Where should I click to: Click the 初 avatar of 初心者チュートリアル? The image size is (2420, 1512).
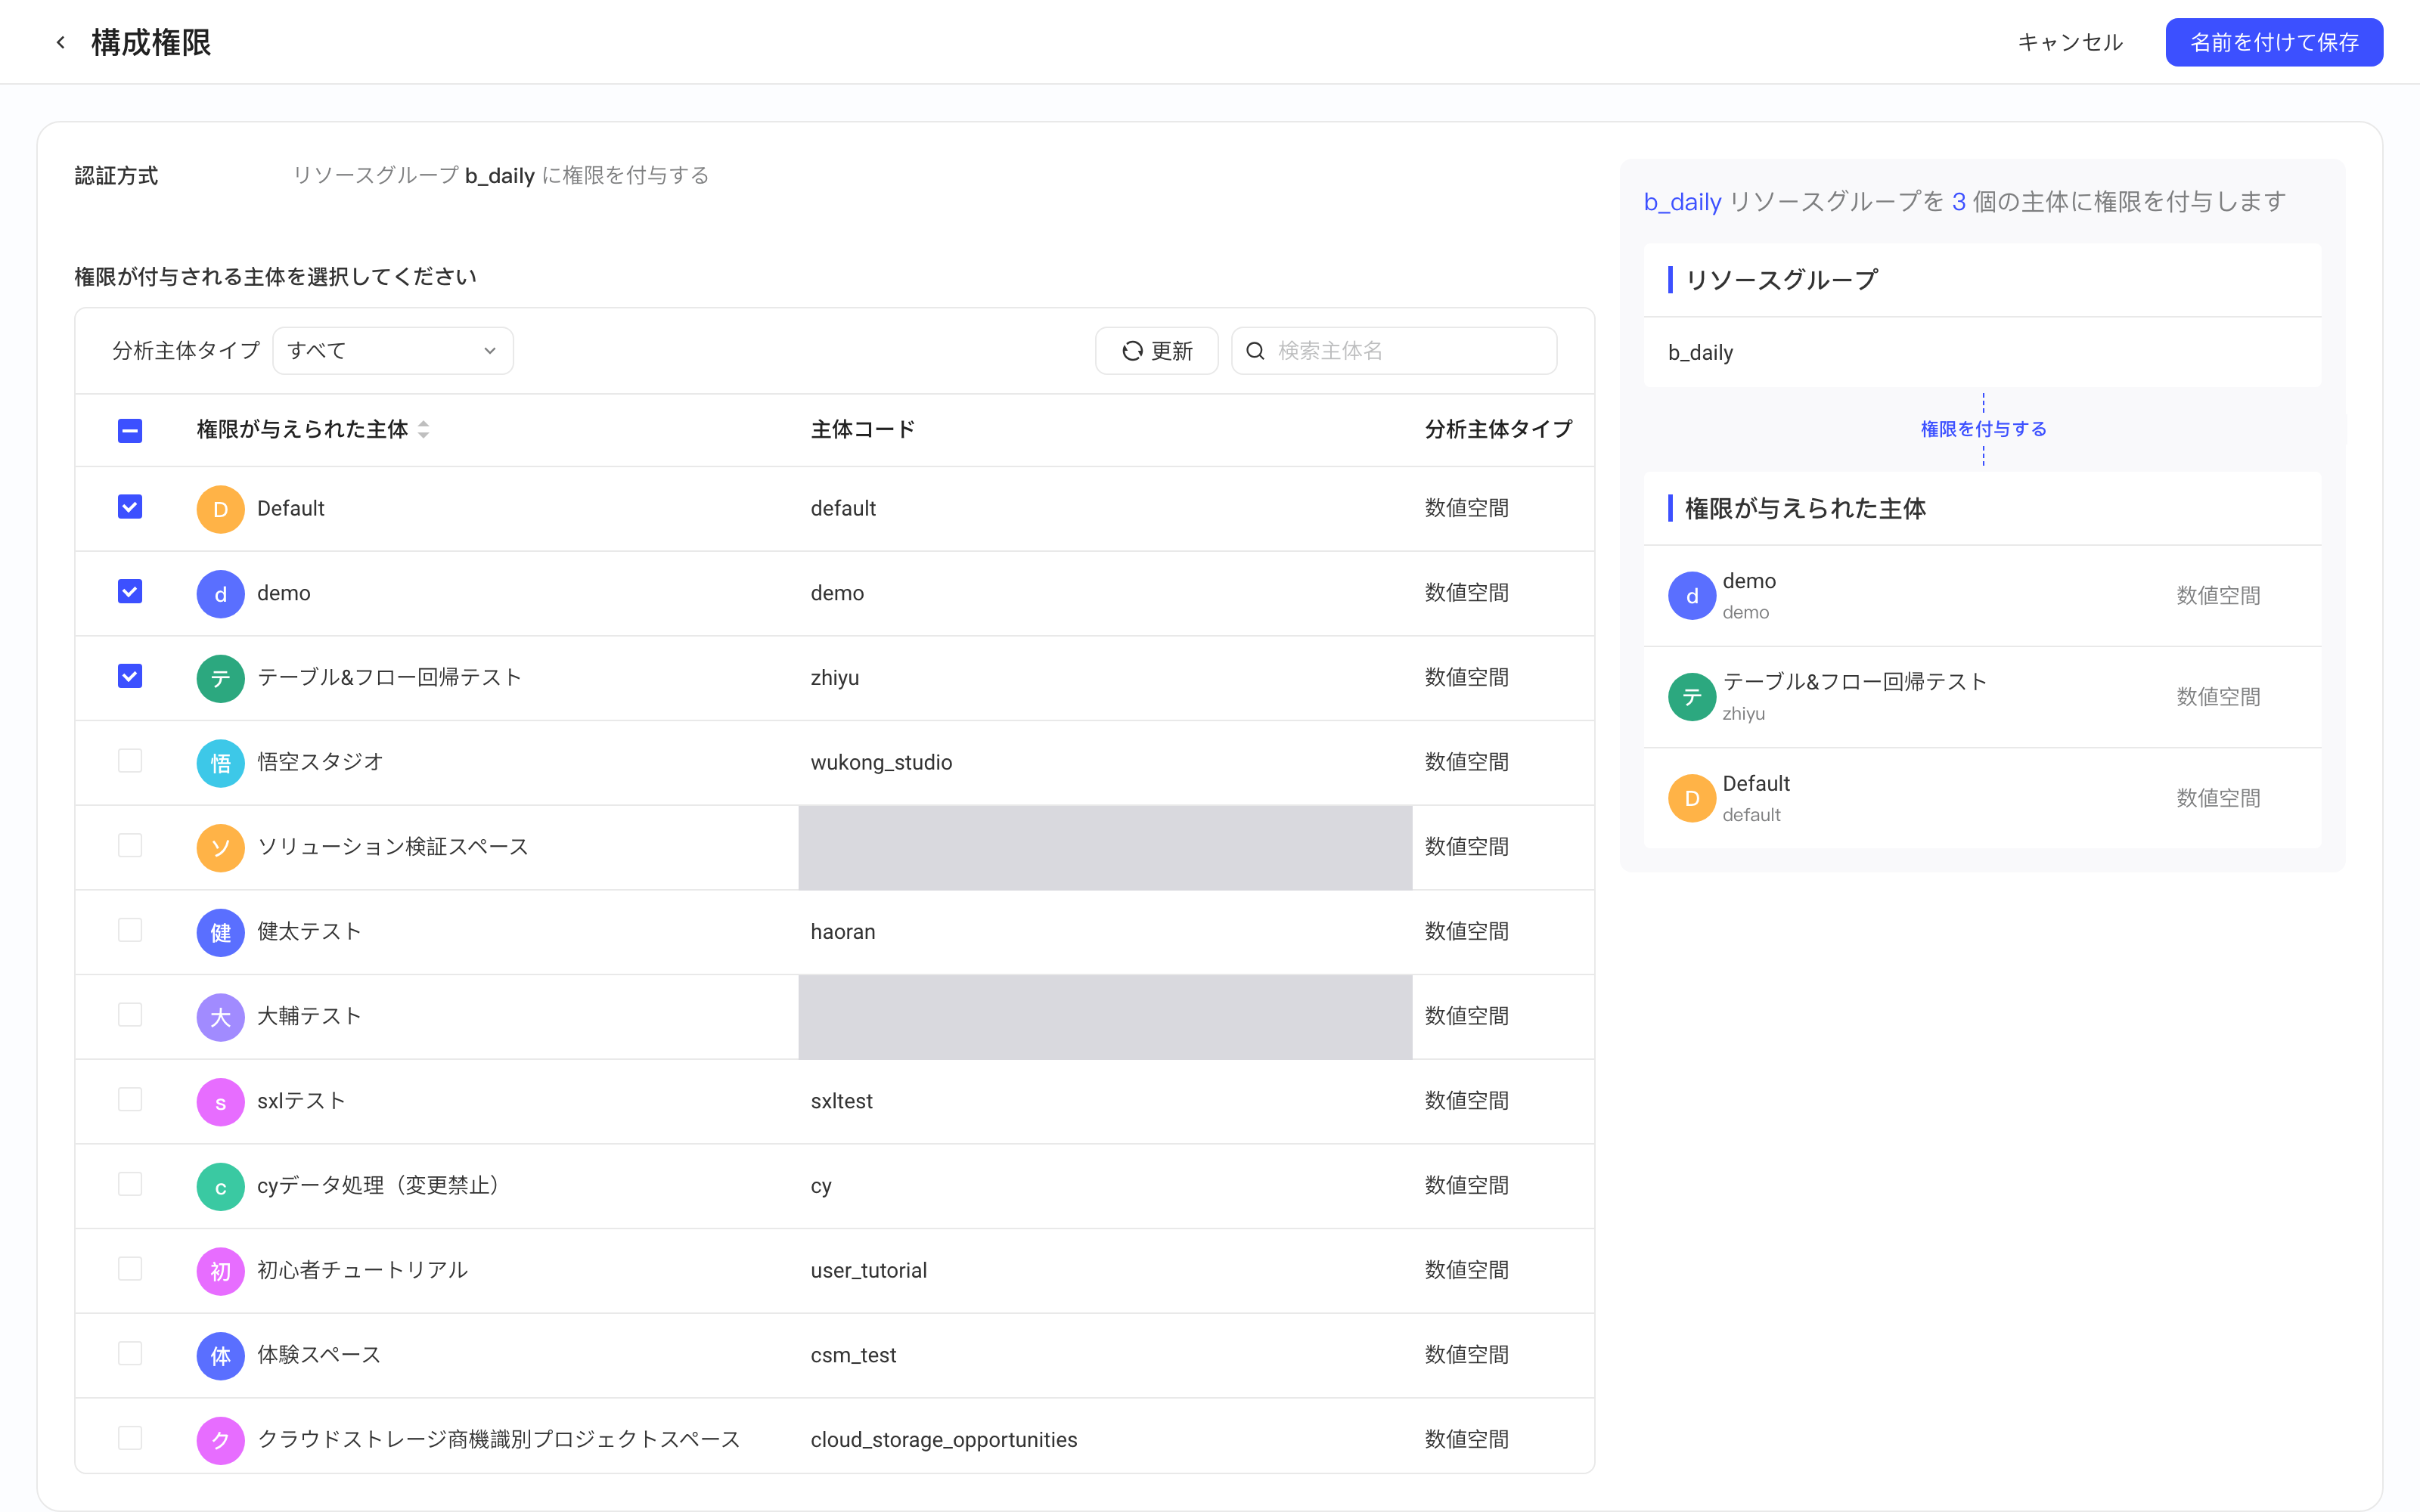(x=221, y=1271)
